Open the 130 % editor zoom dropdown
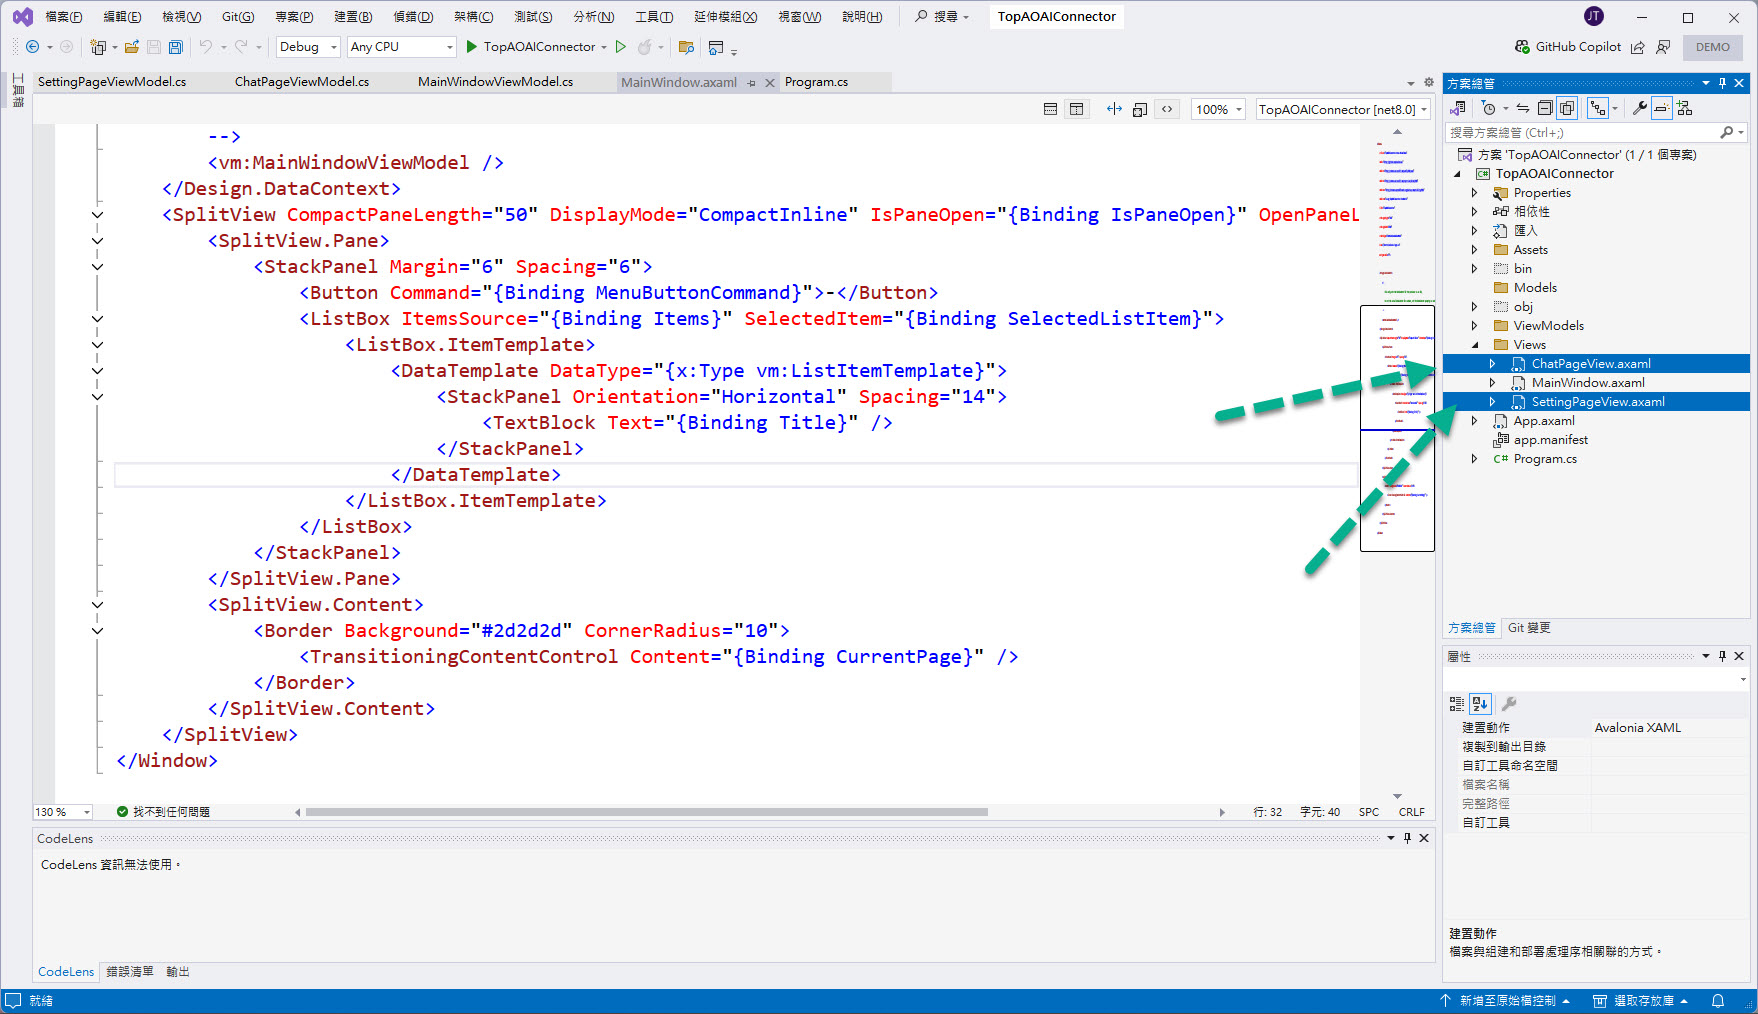This screenshot has height=1014, width=1758. (x=63, y=812)
